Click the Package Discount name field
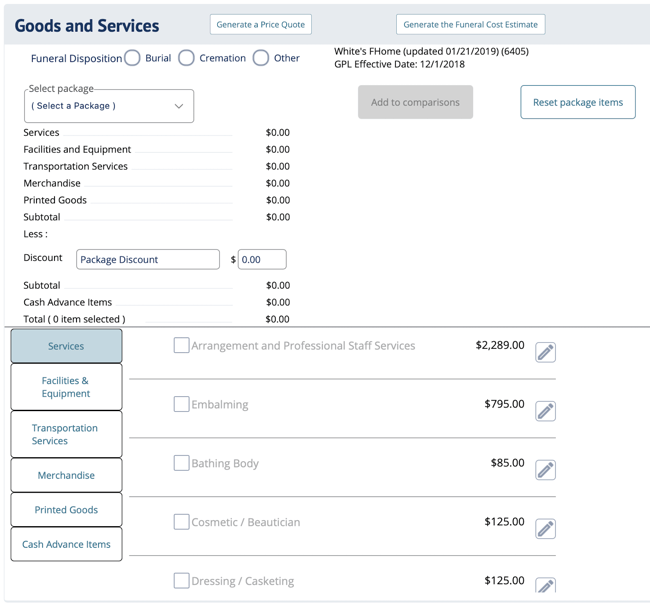650x607 pixels. (x=148, y=260)
